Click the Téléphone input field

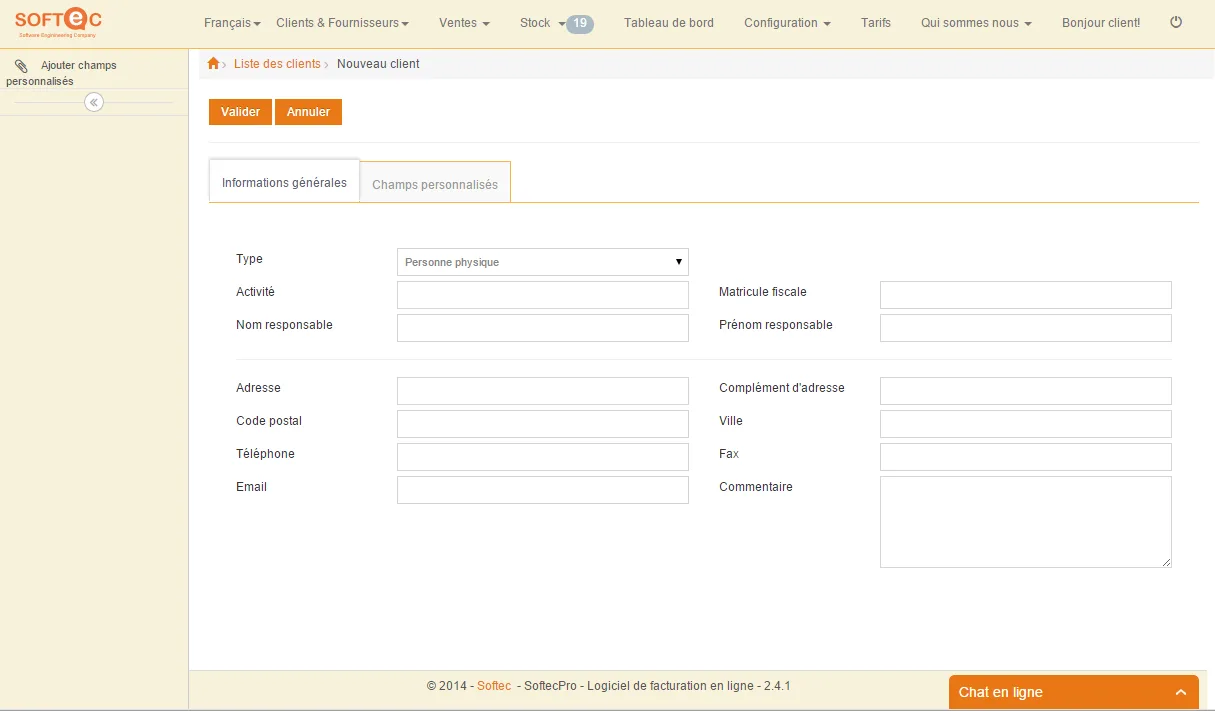(x=543, y=457)
